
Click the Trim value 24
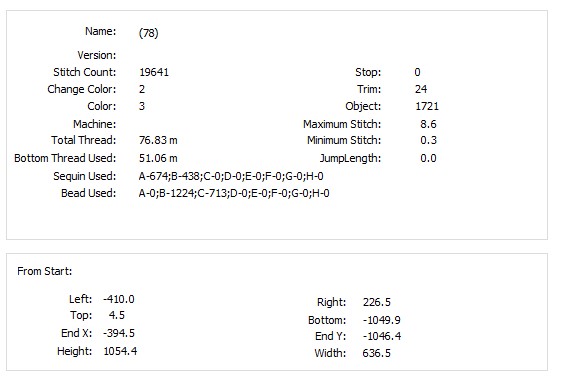pyautogui.click(x=421, y=89)
